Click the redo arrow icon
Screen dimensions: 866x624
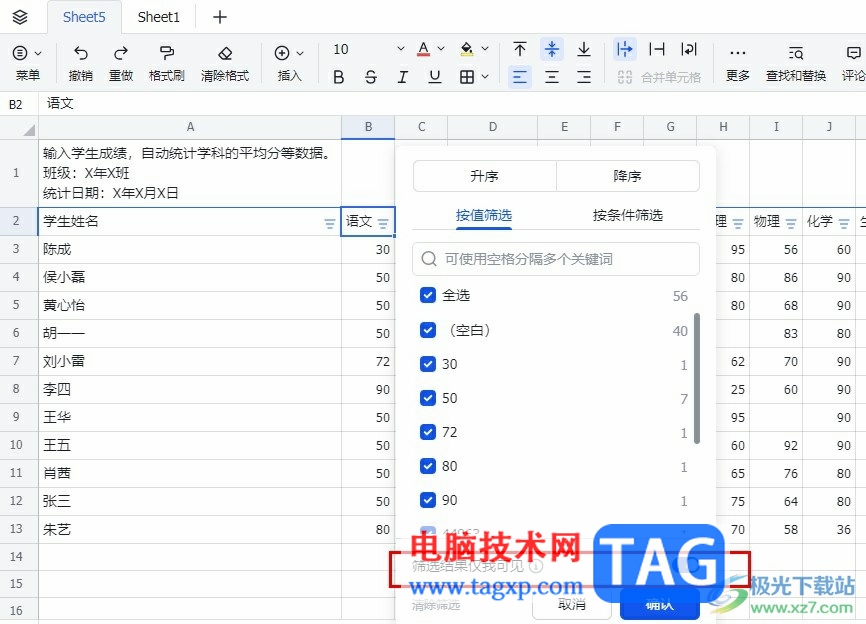click(120, 53)
